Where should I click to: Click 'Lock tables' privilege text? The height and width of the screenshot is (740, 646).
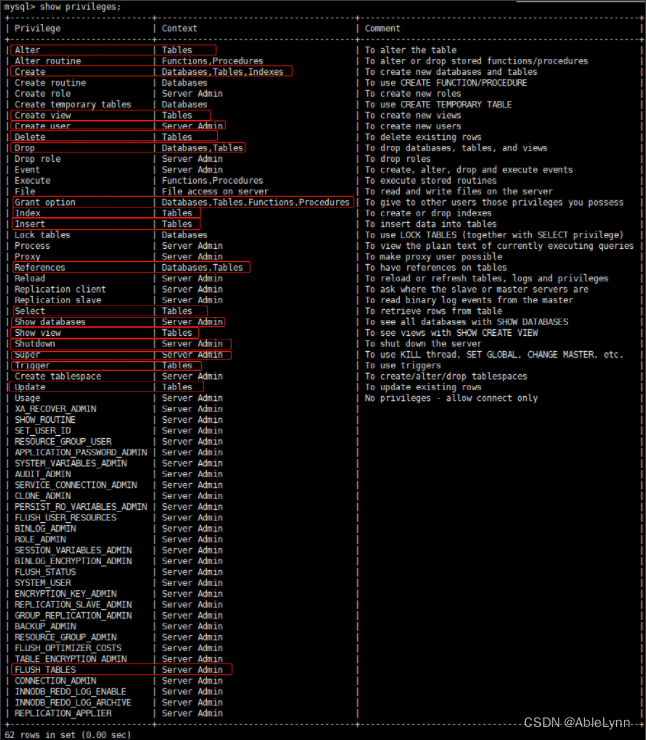(42, 235)
